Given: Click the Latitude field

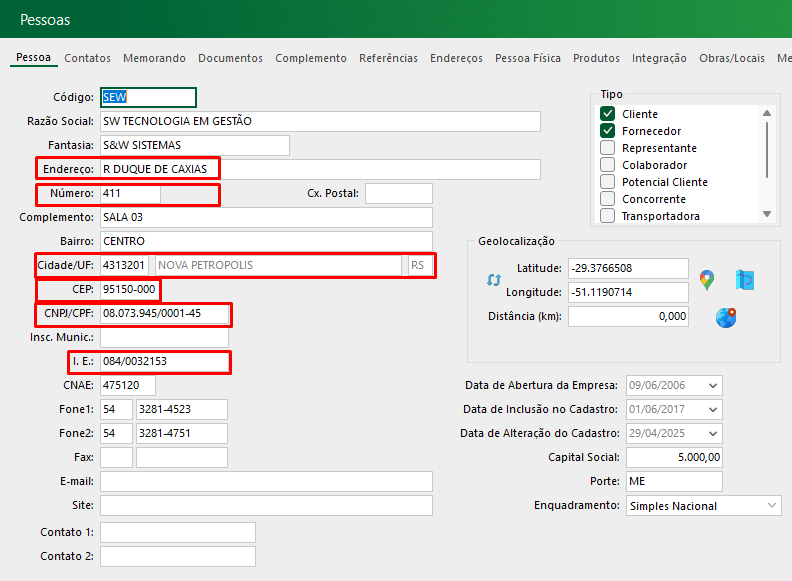Looking at the screenshot, I should point(628,268).
